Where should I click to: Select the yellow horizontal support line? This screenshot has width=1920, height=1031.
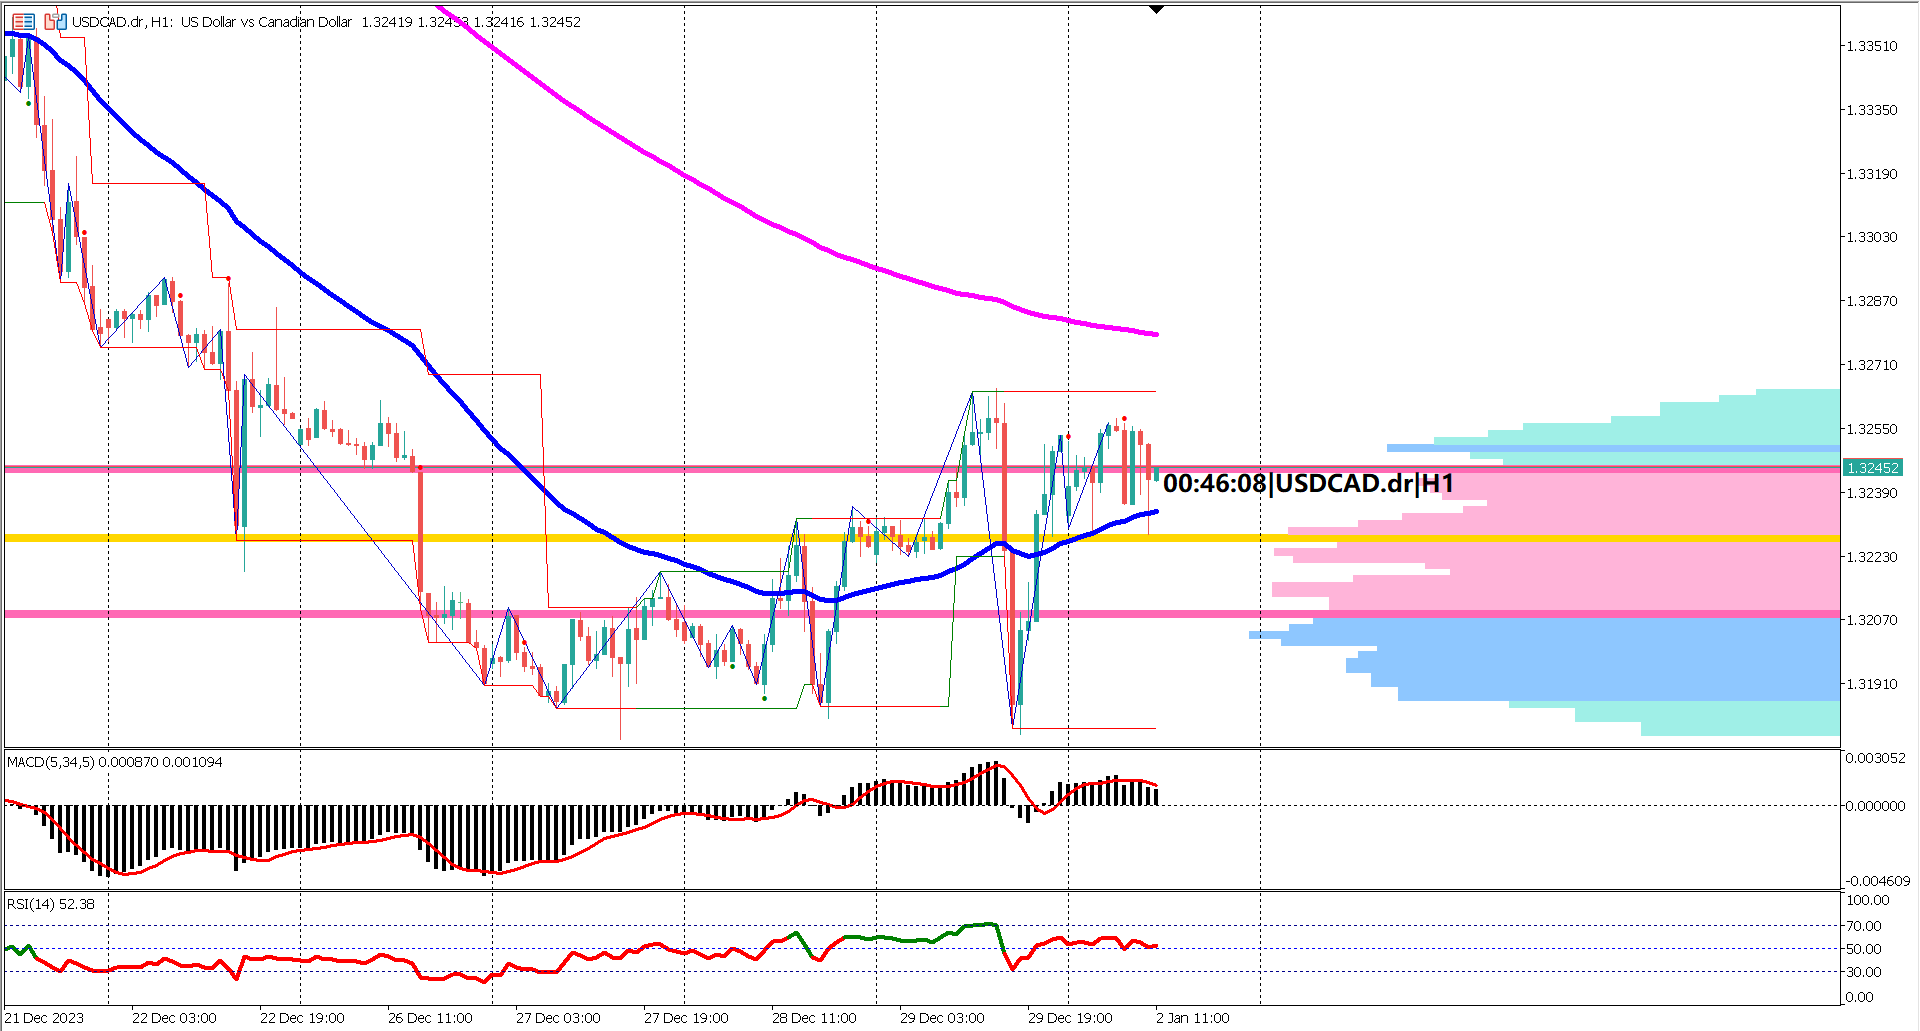click(x=600, y=536)
